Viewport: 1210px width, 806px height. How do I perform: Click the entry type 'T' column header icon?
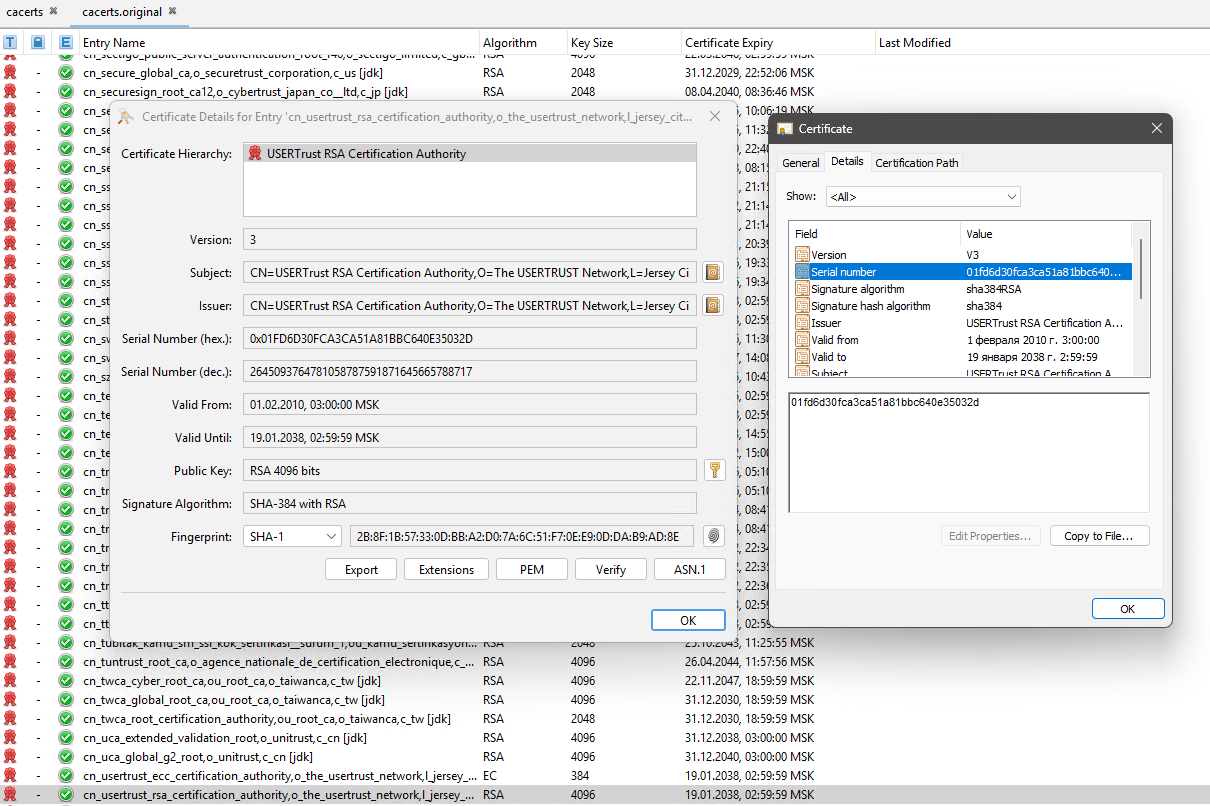coord(10,43)
